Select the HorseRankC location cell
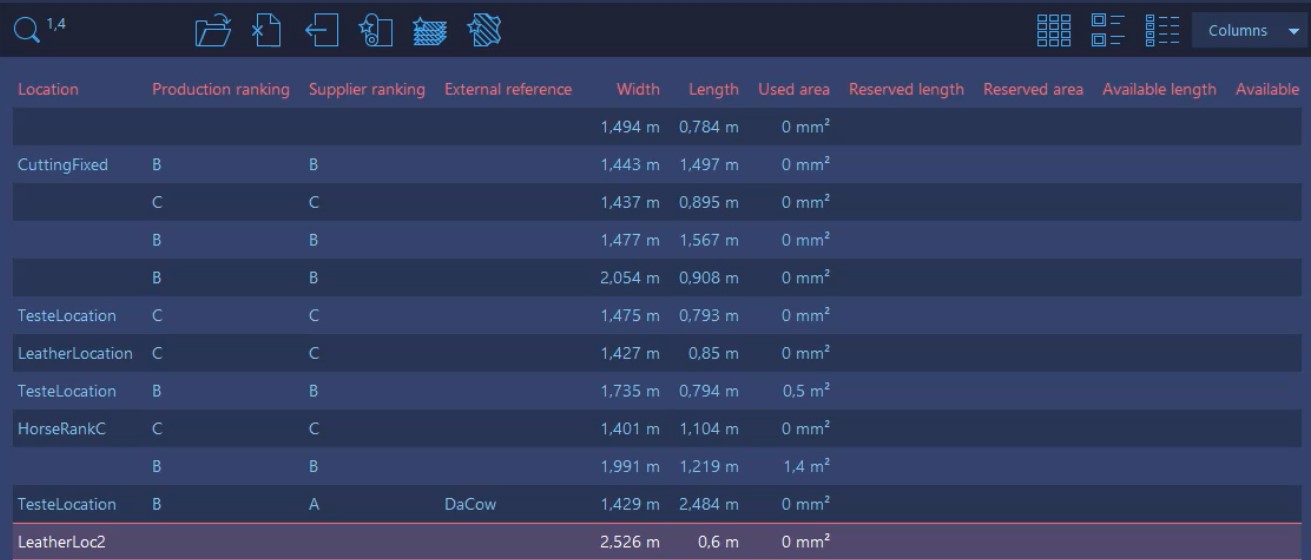This screenshot has width=1311, height=560. point(62,429)
